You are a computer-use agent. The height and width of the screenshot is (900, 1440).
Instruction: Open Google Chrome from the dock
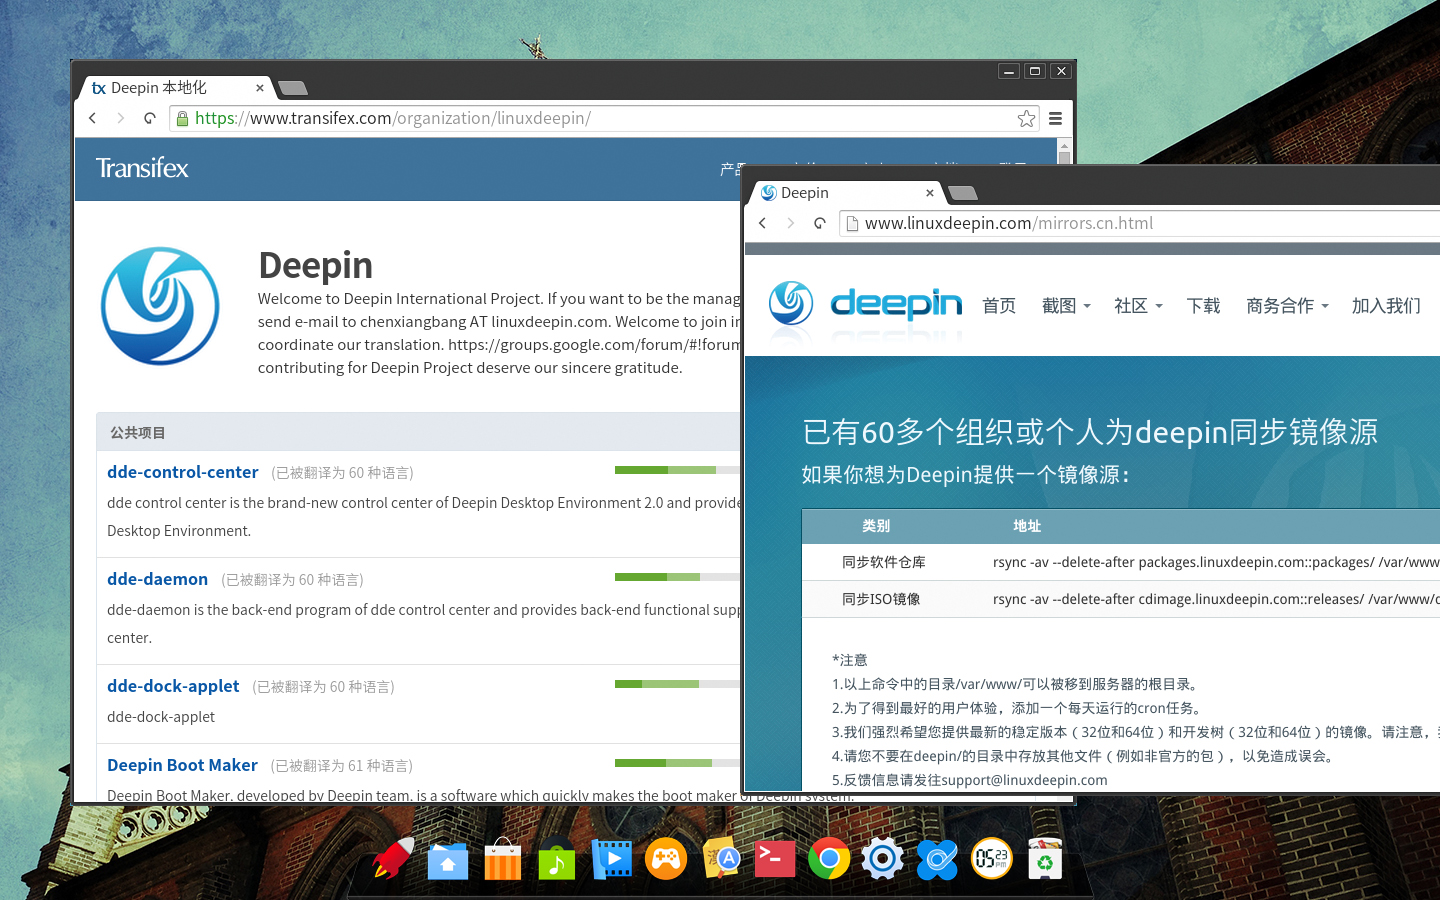tap(829, 858)
